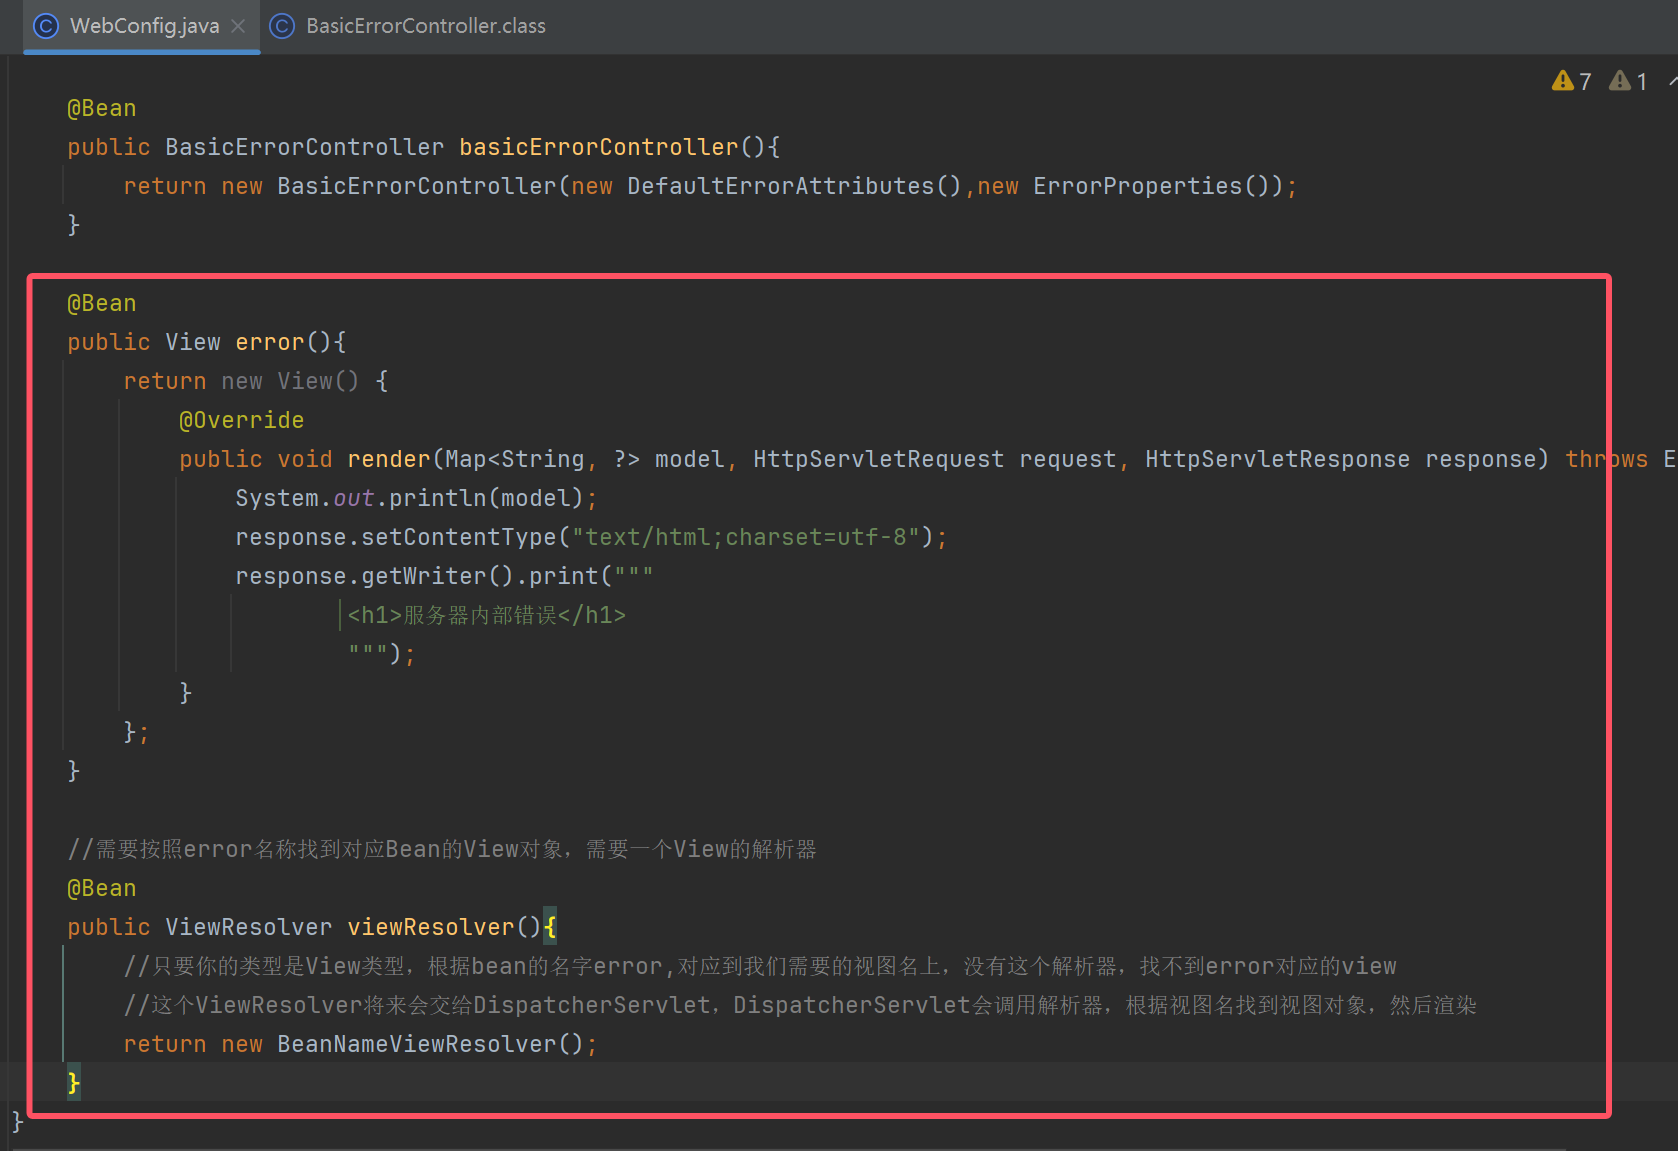Open the 7 warnings inspection indicator
1678x1151 pixels.
[x=1571, y=81]
